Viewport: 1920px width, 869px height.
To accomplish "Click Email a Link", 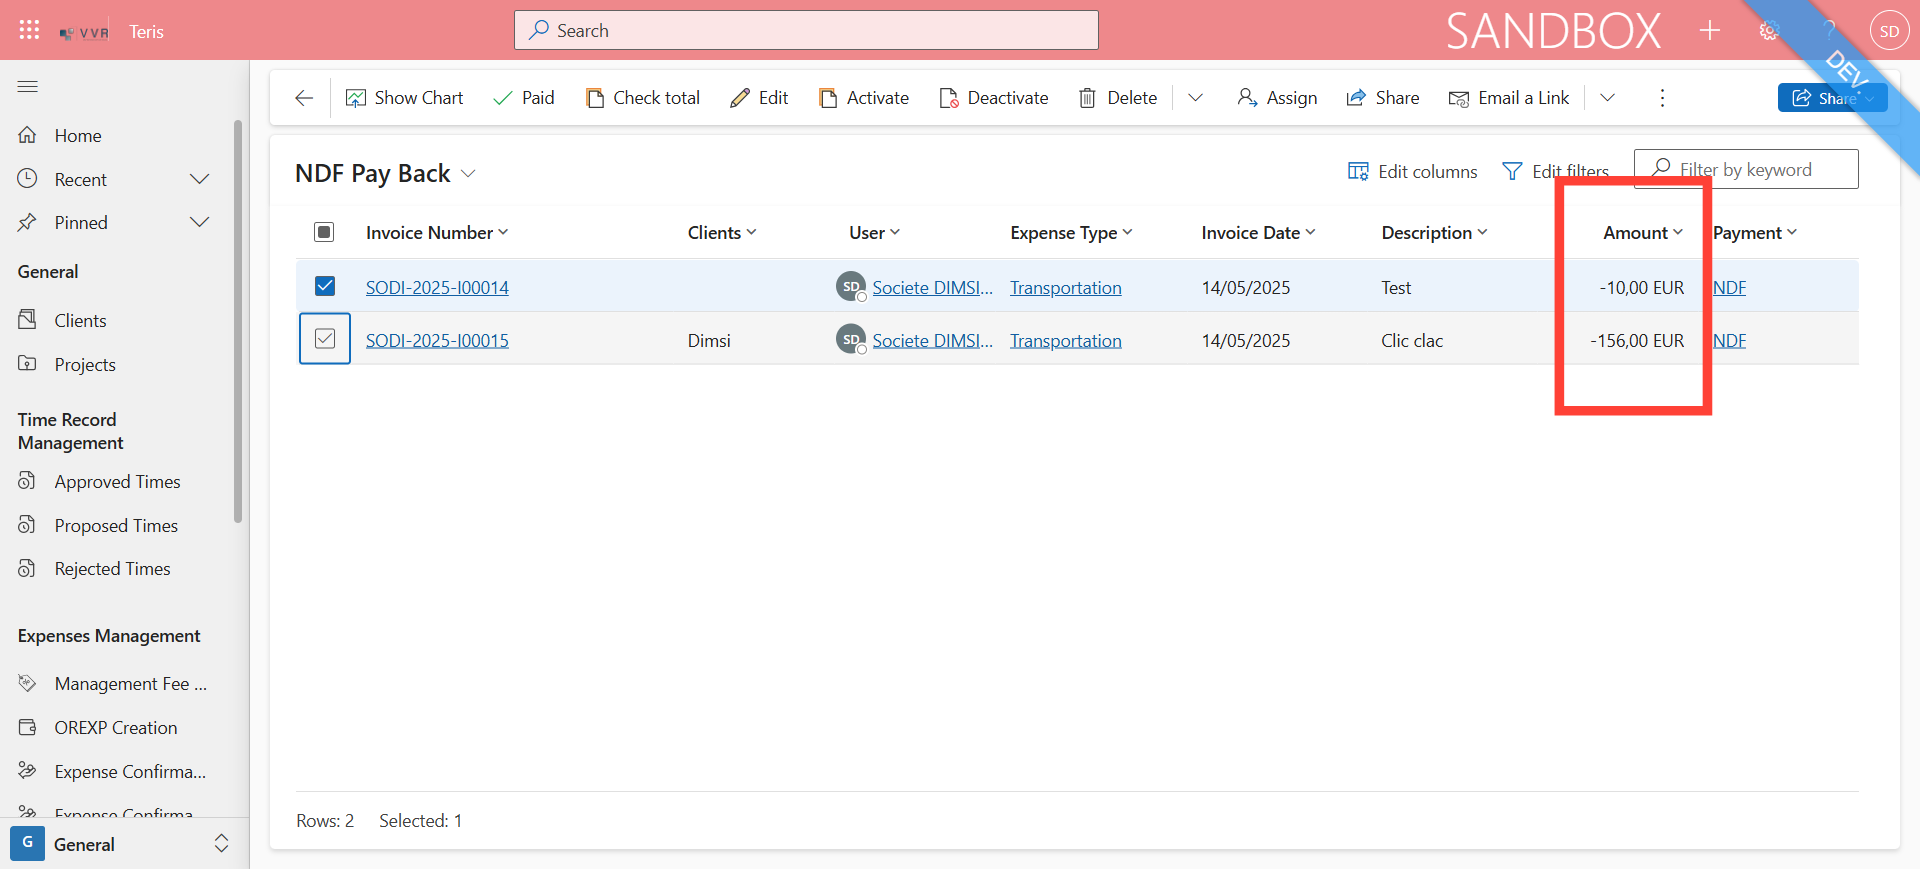I will (1509, 98).
